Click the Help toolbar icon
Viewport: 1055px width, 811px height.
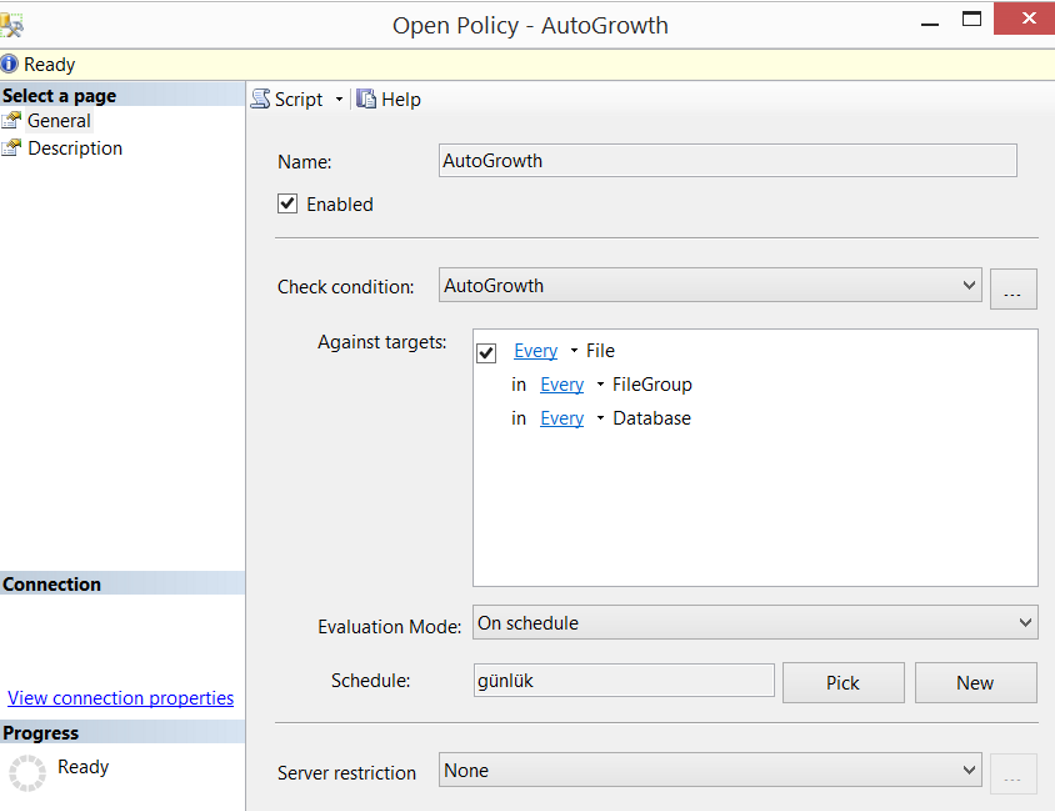pyautogui.click(x=366, y=99)
